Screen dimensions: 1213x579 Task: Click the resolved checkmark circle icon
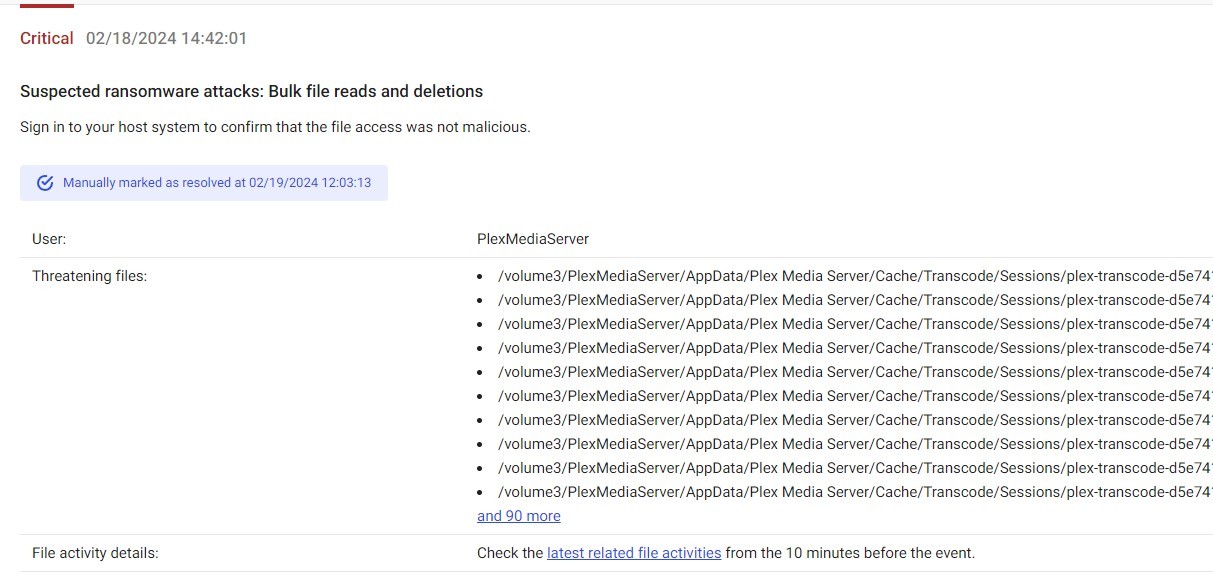tap(45, 183)
